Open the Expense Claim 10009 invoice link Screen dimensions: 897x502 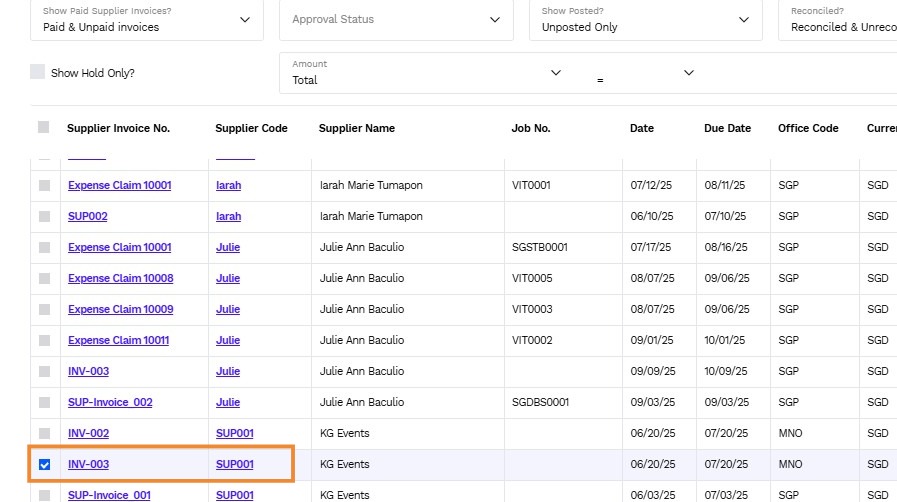[120, 309]
